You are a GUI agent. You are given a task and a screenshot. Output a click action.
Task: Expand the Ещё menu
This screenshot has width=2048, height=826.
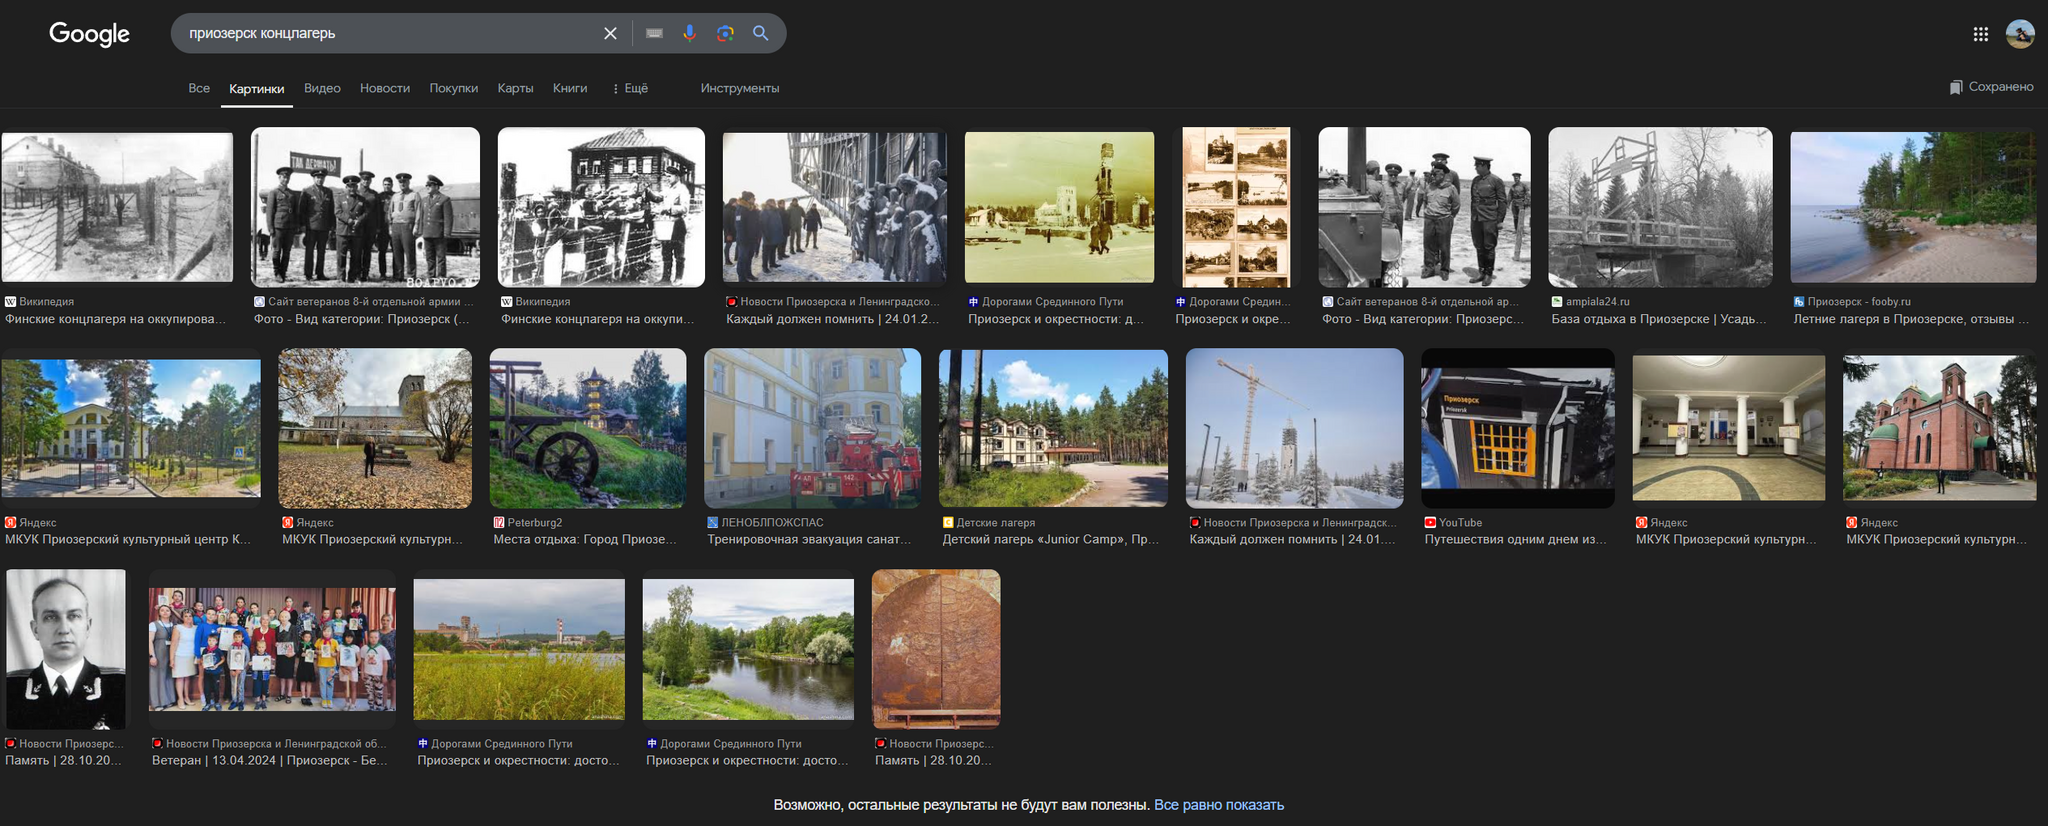coord(630,88)
